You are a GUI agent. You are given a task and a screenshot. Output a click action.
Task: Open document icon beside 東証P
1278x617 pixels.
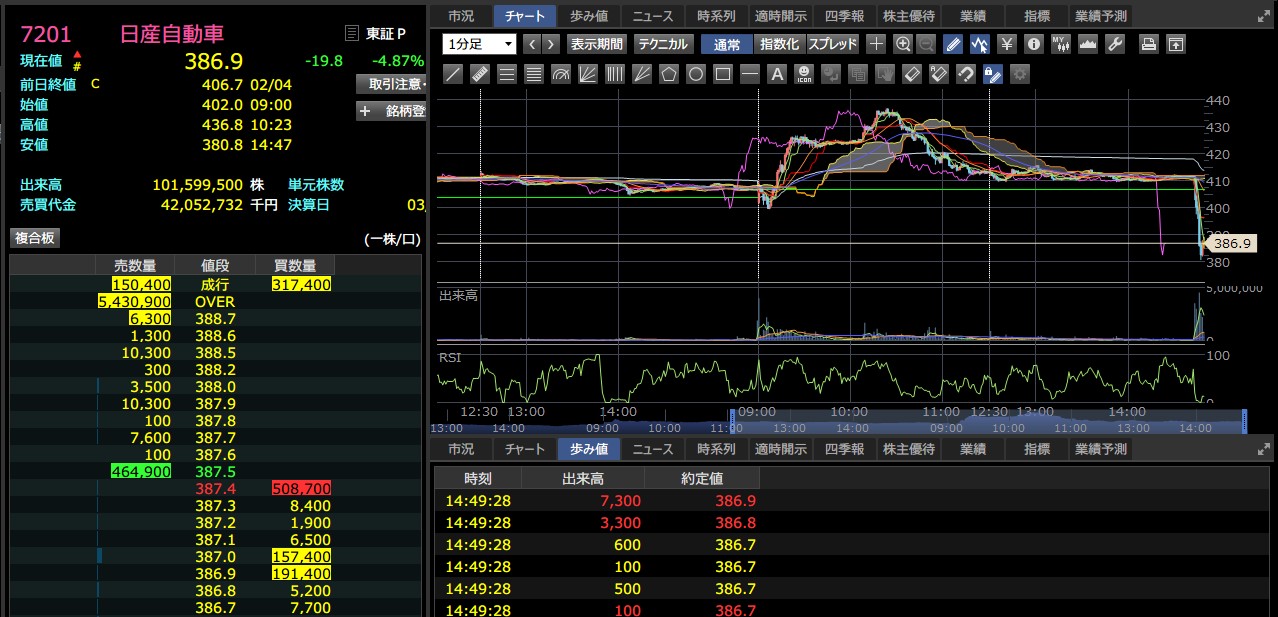click(351, 33)
